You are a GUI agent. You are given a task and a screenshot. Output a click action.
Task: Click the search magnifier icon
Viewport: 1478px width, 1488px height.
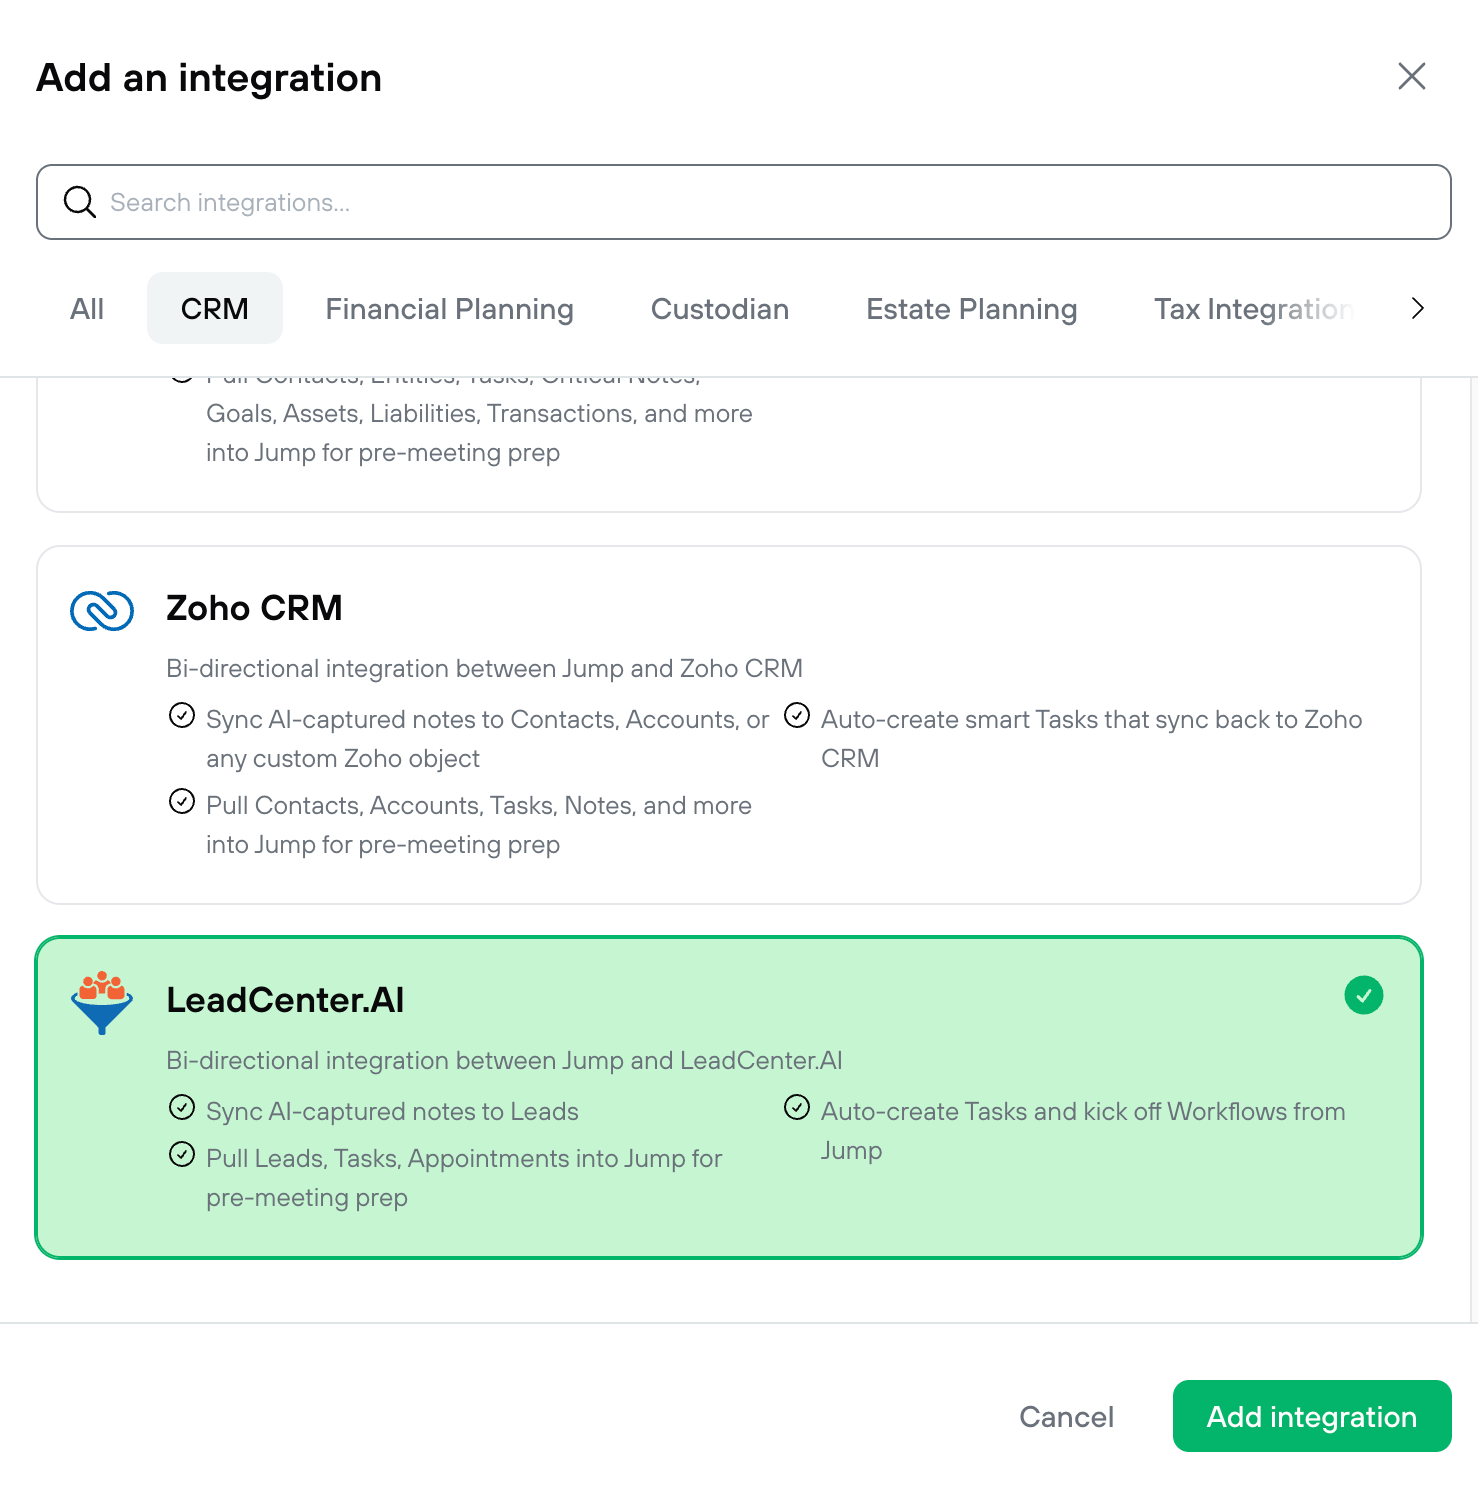click(80, 202)
